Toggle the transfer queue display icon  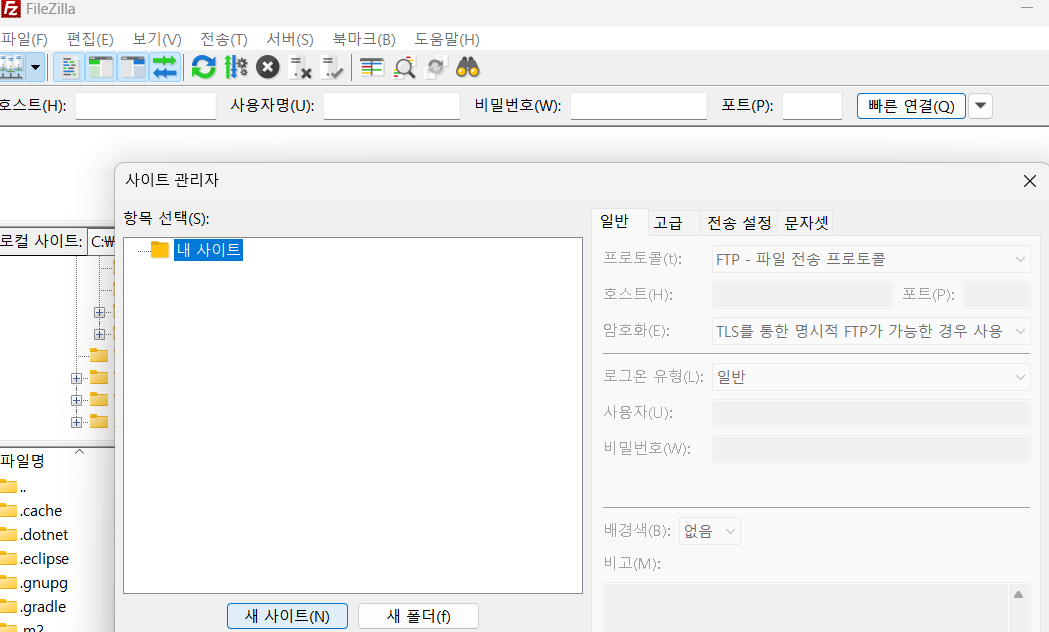click(x=165, y=68)
